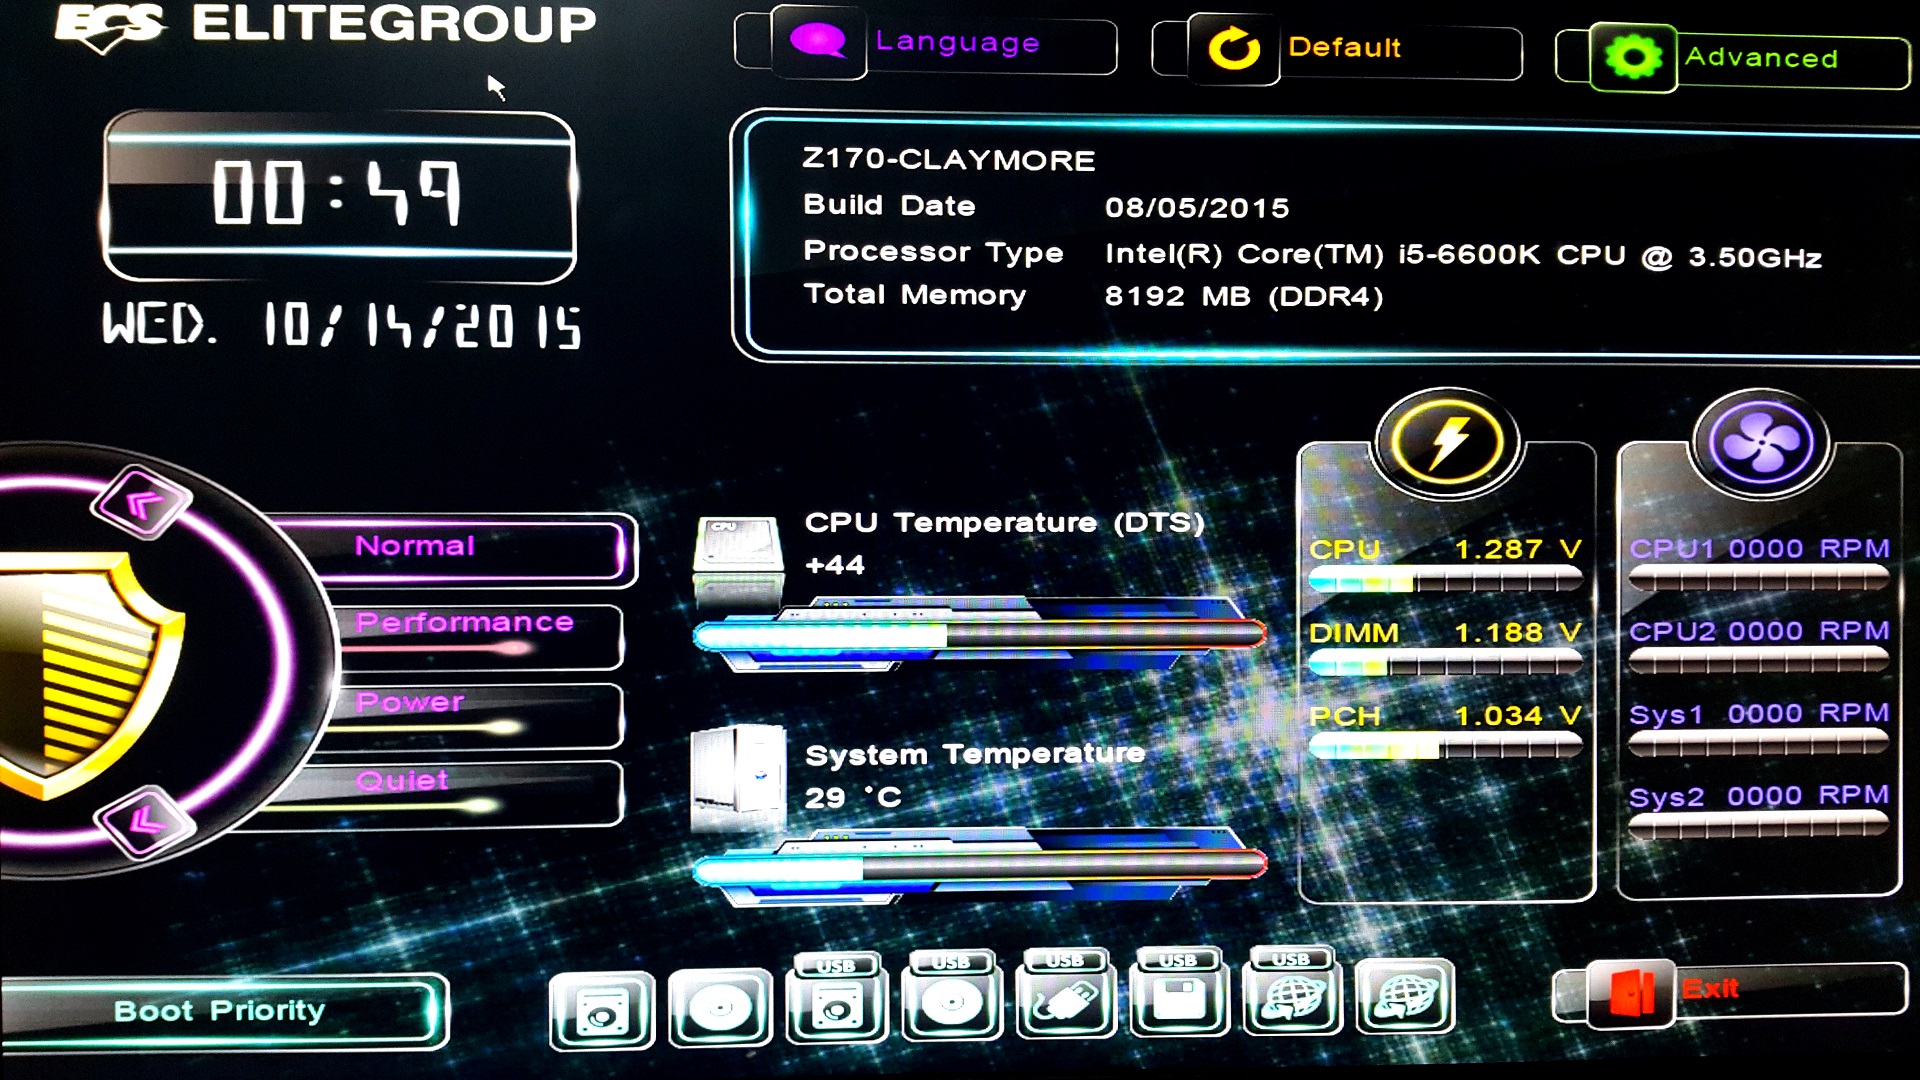Image resolution: width=1920 pixels, height=1080 pixels.
Task: Switch to Advanced mode
Action: [1733, 58]
